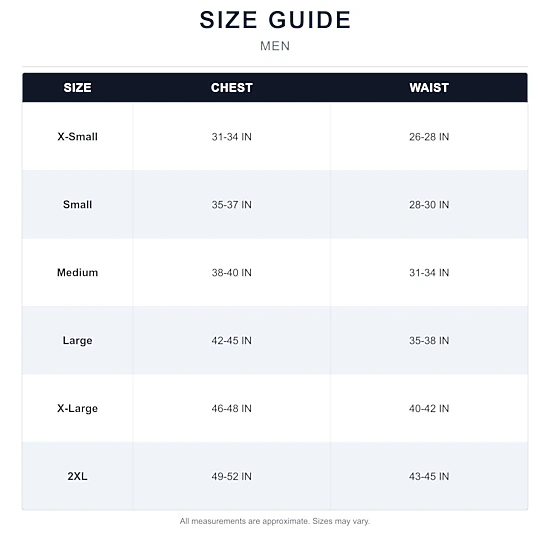This screenshot has width=550, height=550.
Task: Click the SIZE GUIDE title
Action: click(x=275, y=20)
